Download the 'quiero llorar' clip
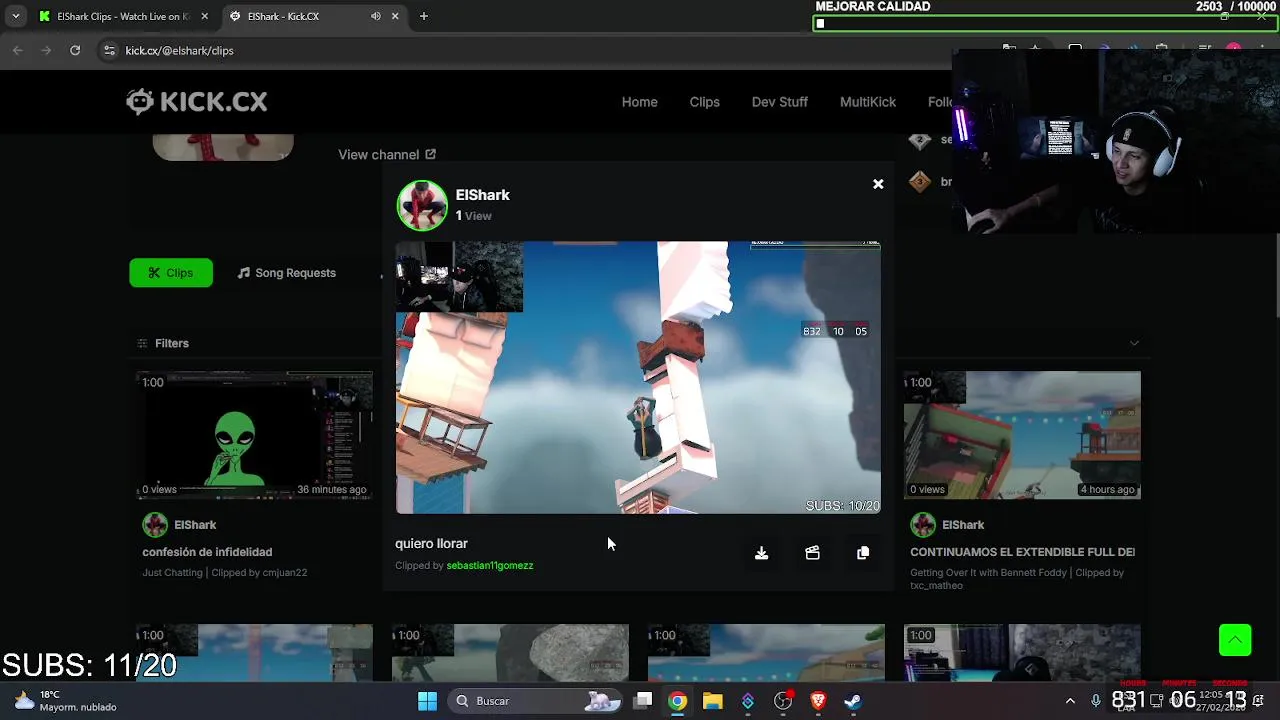Viewport: 1280px width, 720px height. click(x=761, y=553)
